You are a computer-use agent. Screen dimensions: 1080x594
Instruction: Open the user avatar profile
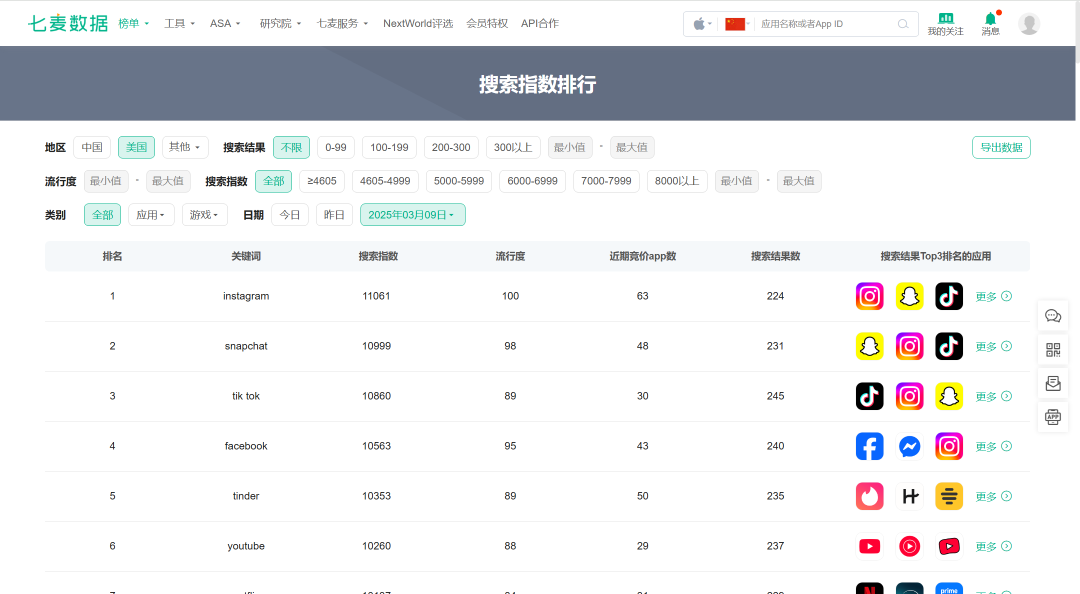click(1029, 23)
